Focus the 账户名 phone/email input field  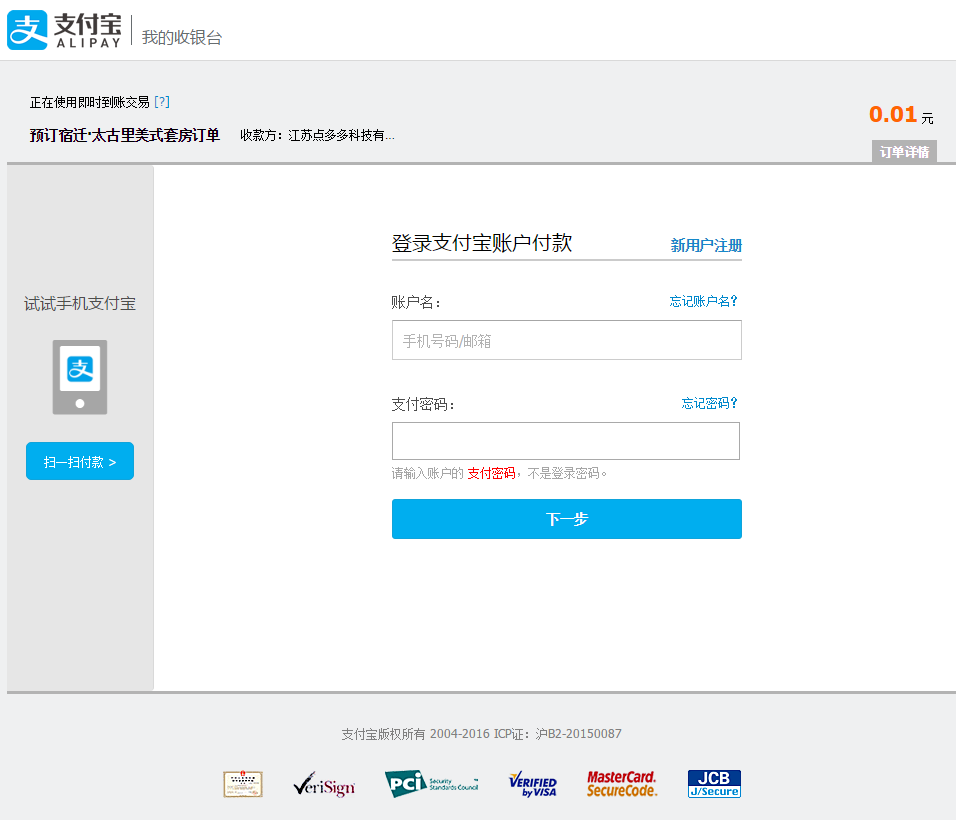[x=566, y=340]
